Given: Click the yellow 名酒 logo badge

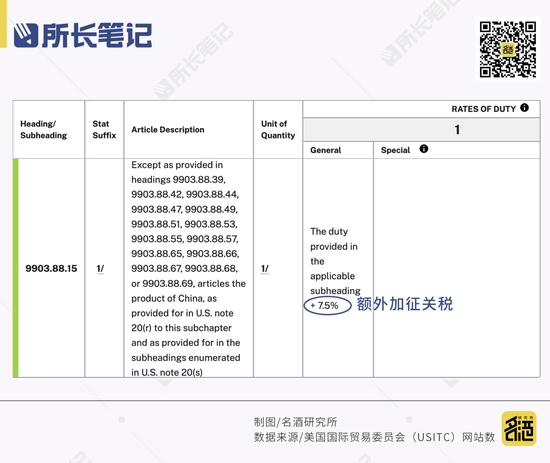Looking at the screenshot, I should tap(519, 428).
